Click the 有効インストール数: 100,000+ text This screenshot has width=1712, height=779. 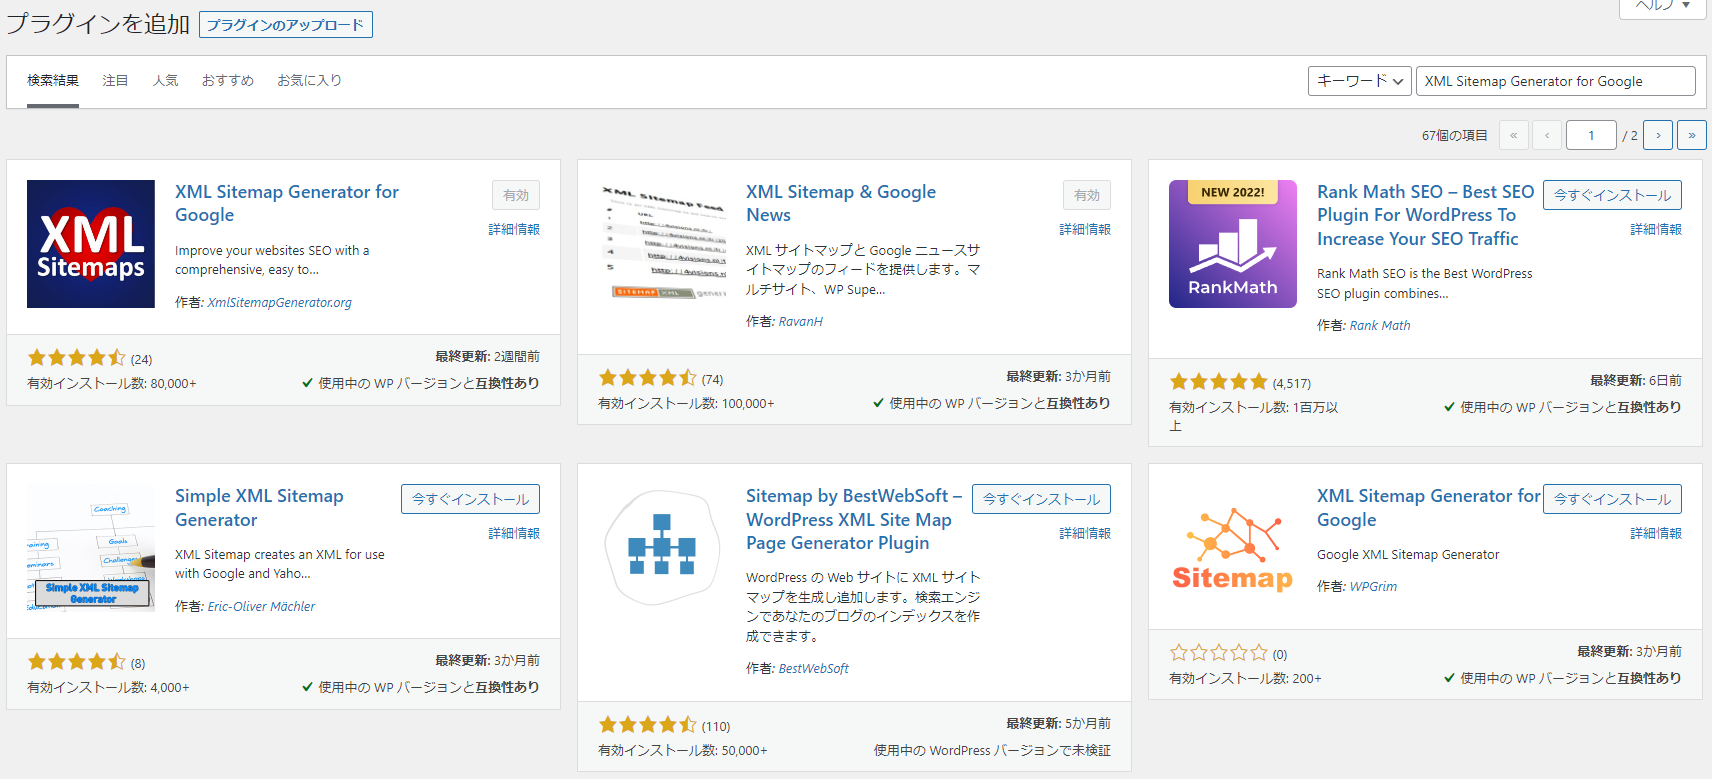click(x=686, y=404)
